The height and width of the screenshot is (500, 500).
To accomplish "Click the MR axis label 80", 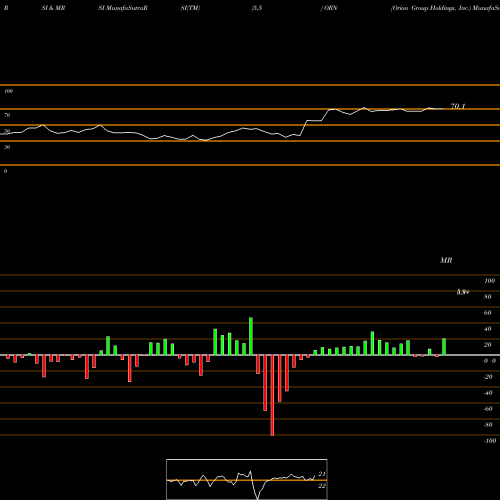I will point(488,297).
